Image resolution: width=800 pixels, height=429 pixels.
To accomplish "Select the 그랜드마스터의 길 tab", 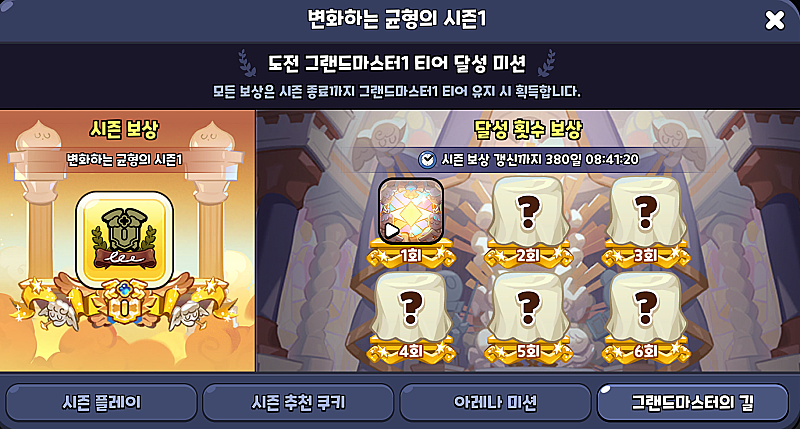I will (x=692, y=402).
